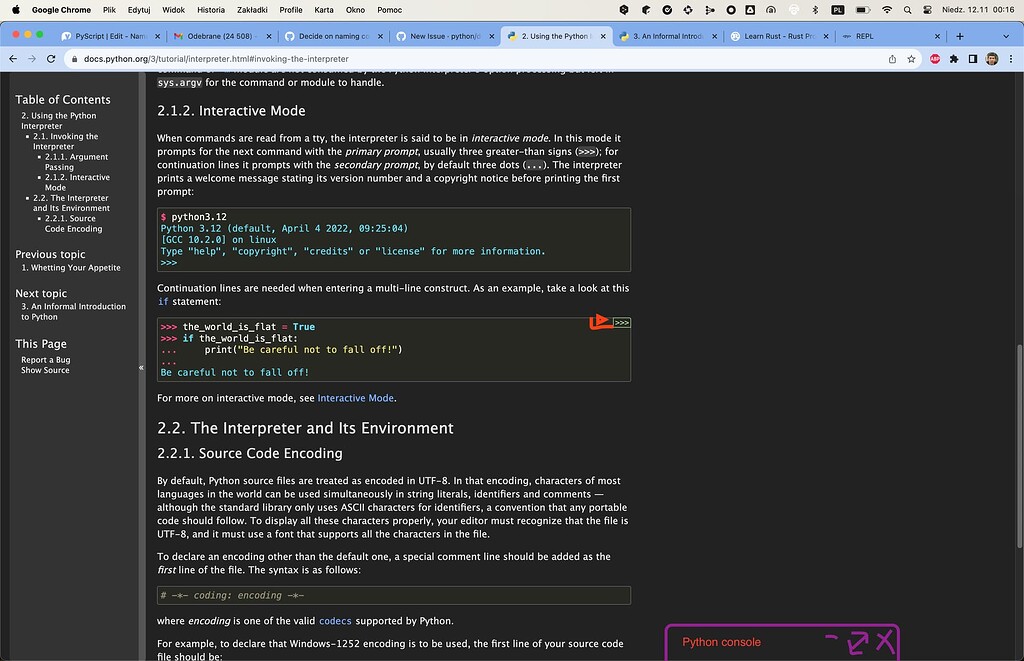Click the Report a Bug link

pyautogui.click(x=44, y=359)
